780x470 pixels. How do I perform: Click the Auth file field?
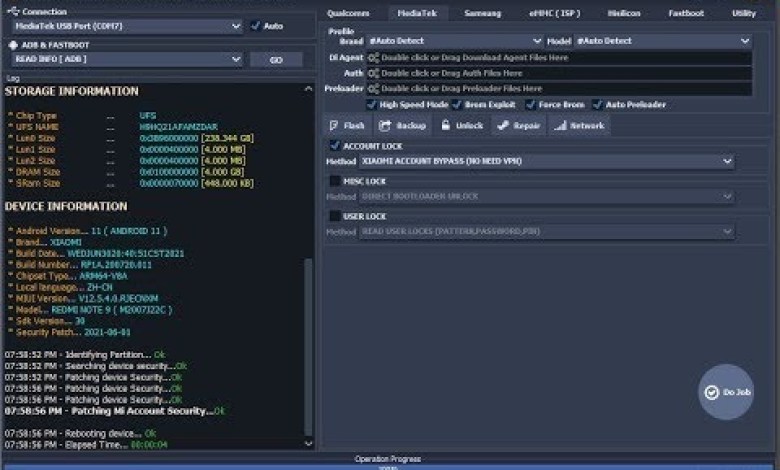tap(559, 73)
